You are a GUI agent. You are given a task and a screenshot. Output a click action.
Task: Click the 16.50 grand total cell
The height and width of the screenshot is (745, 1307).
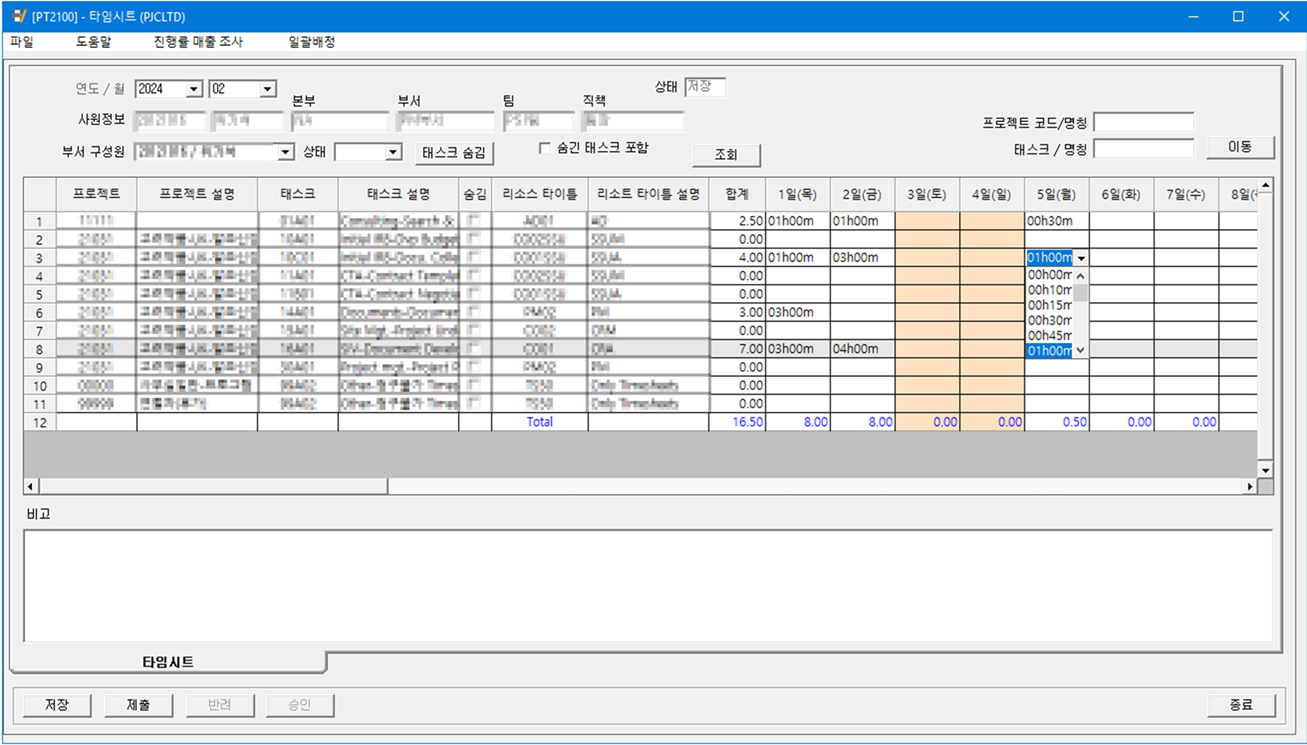pos(737,422)
